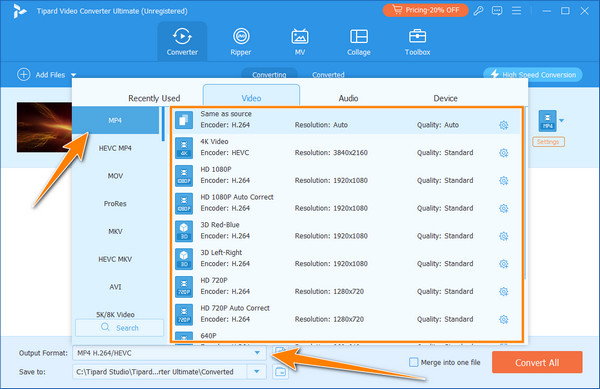Open the Ripper module
Image resolution: width=600 pixels, height=389 pixels.
241,41
